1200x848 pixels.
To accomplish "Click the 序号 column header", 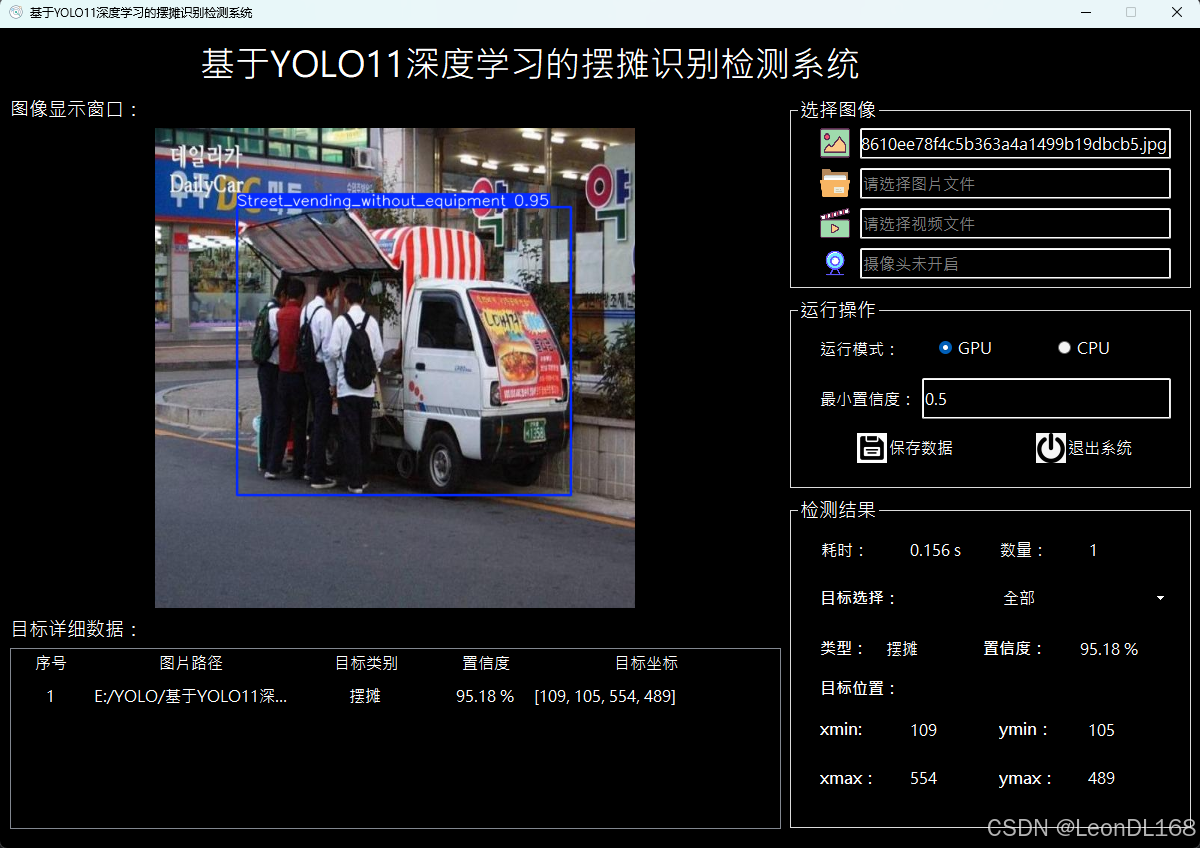I will [x=51, y=663].
